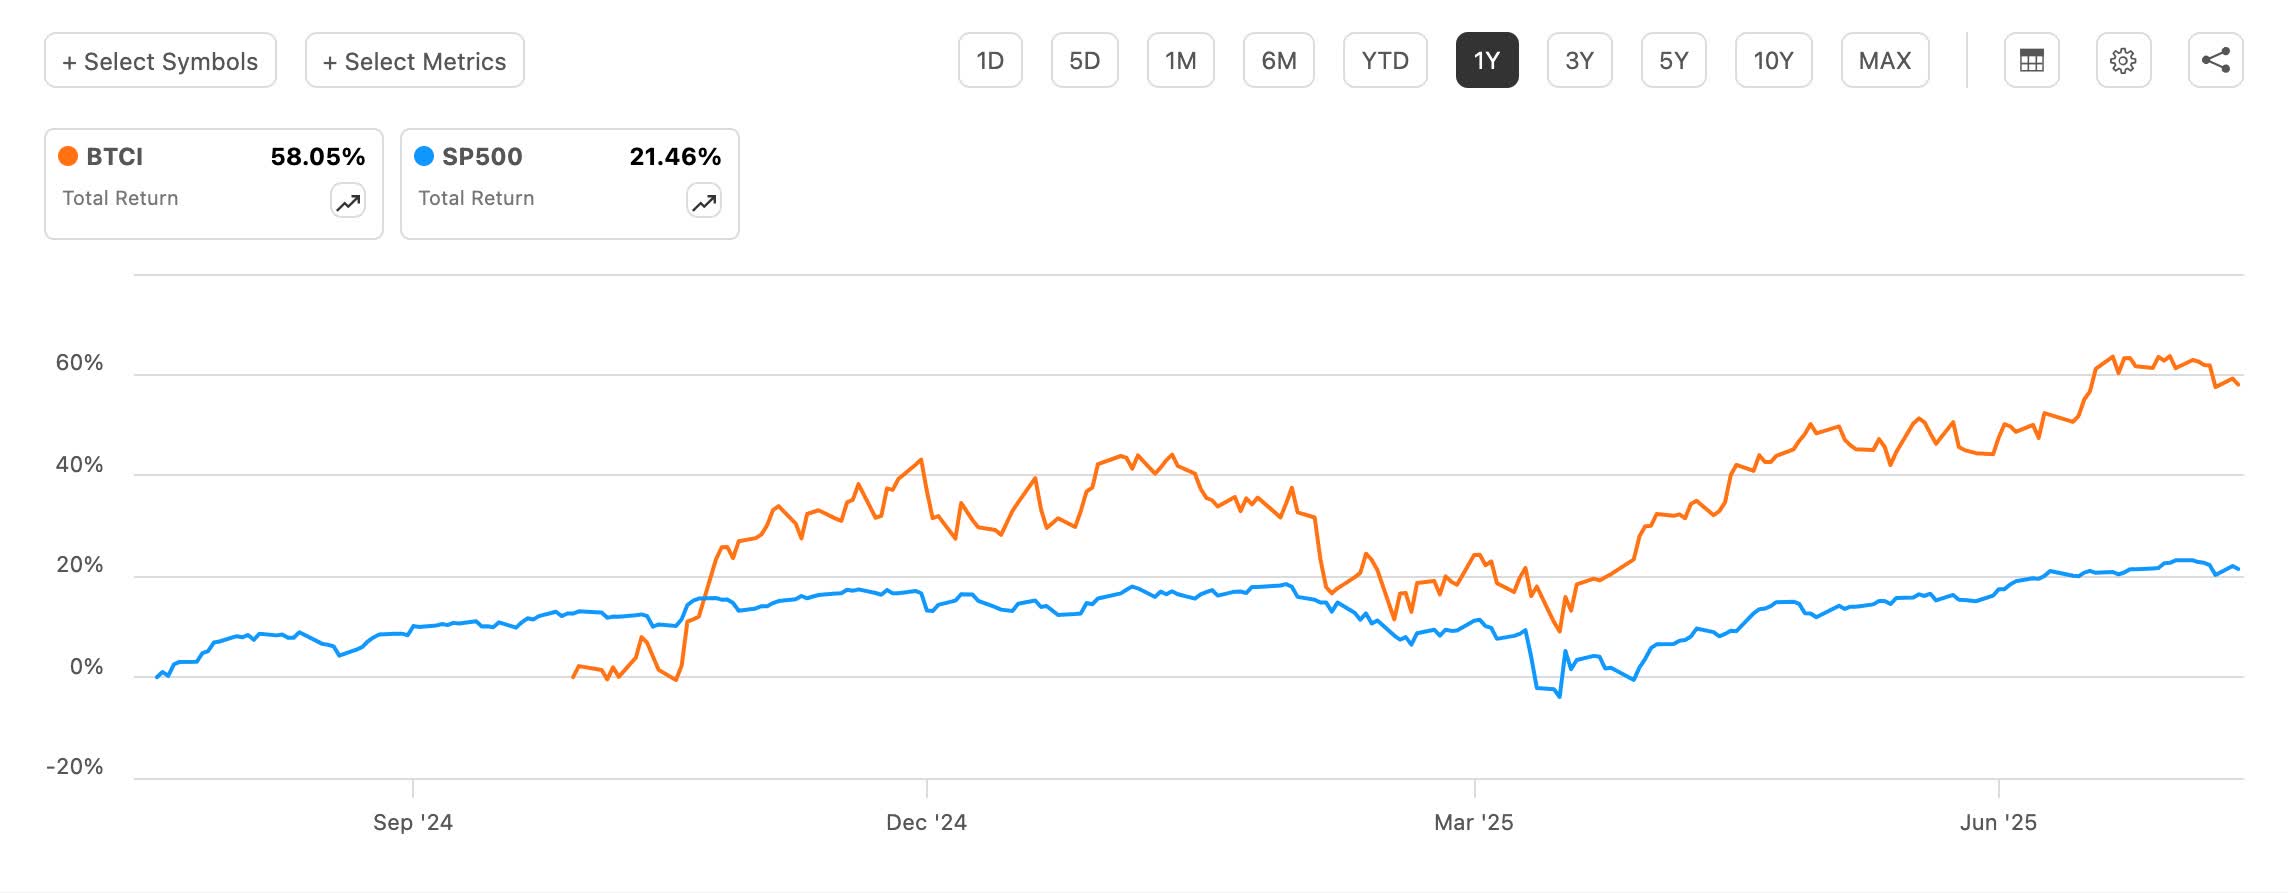Select the 6M range

point(1278,61)
